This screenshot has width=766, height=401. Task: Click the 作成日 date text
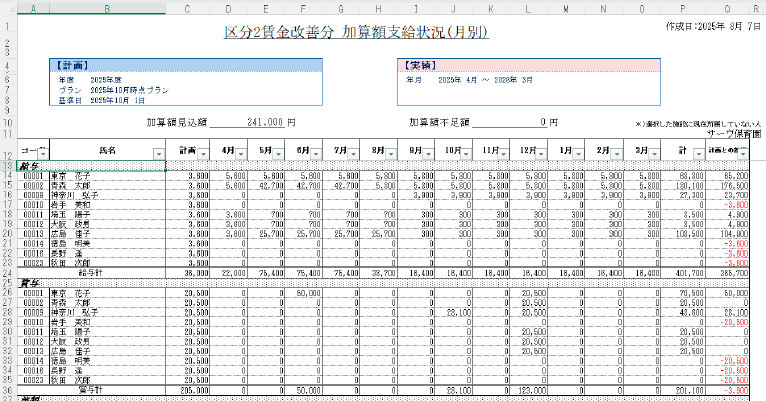click(x=713, y=26)
